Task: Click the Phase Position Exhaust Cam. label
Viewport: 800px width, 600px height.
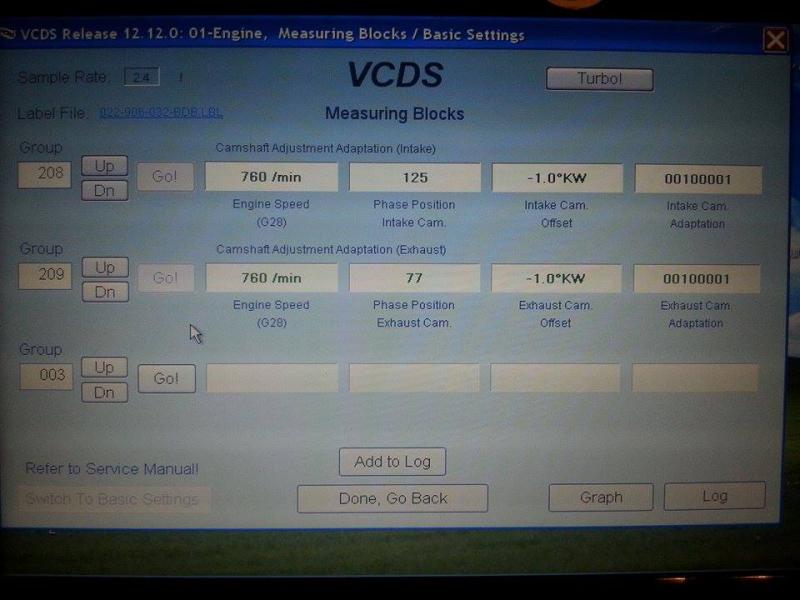Action: pyautogui.click(x=414, y=314)
